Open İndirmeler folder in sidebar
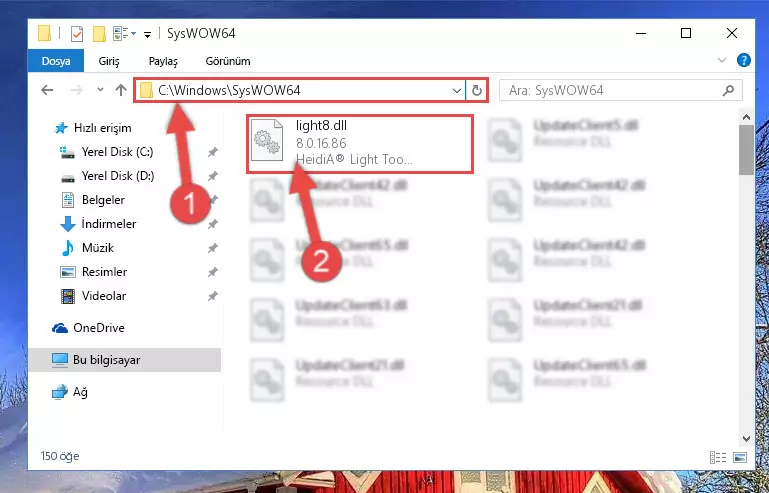Image resolution: width=769 pixels, height=493 pixels. point(108,224)
